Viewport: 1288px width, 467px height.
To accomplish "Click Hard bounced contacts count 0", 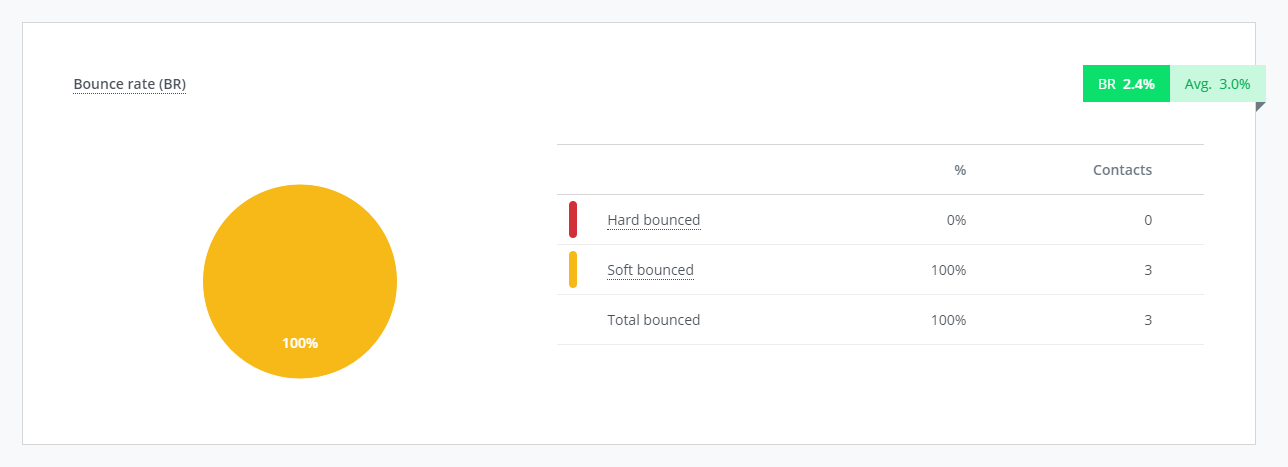I will [x=1148, y=220].
